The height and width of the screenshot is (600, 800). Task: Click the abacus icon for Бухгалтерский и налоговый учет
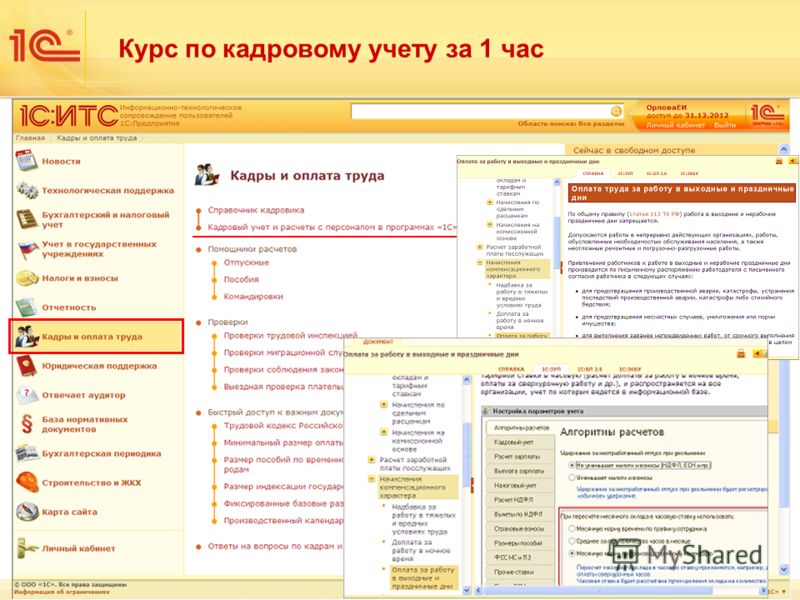coord(27,219)
